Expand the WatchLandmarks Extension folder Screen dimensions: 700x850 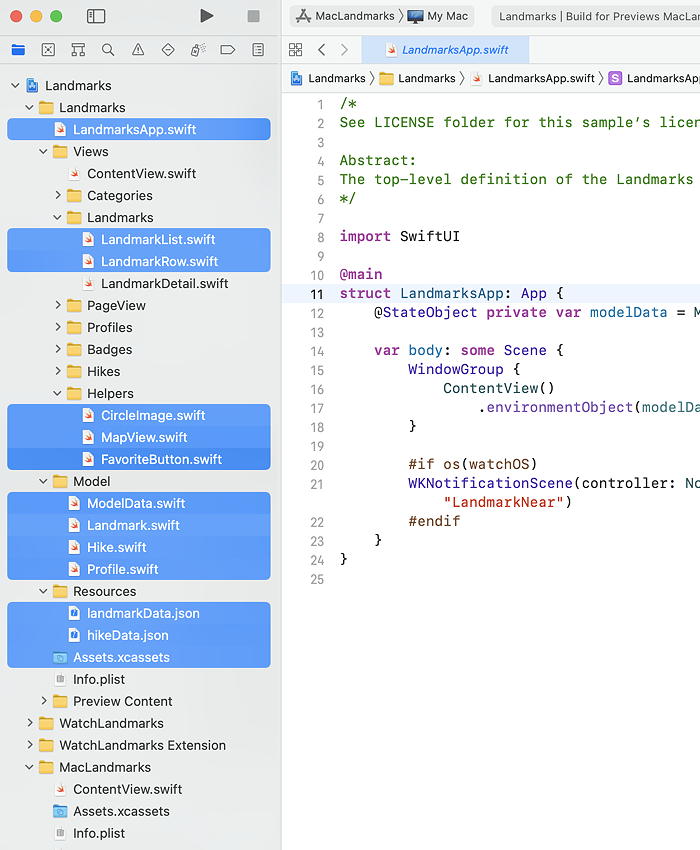[x=29, y=745]
